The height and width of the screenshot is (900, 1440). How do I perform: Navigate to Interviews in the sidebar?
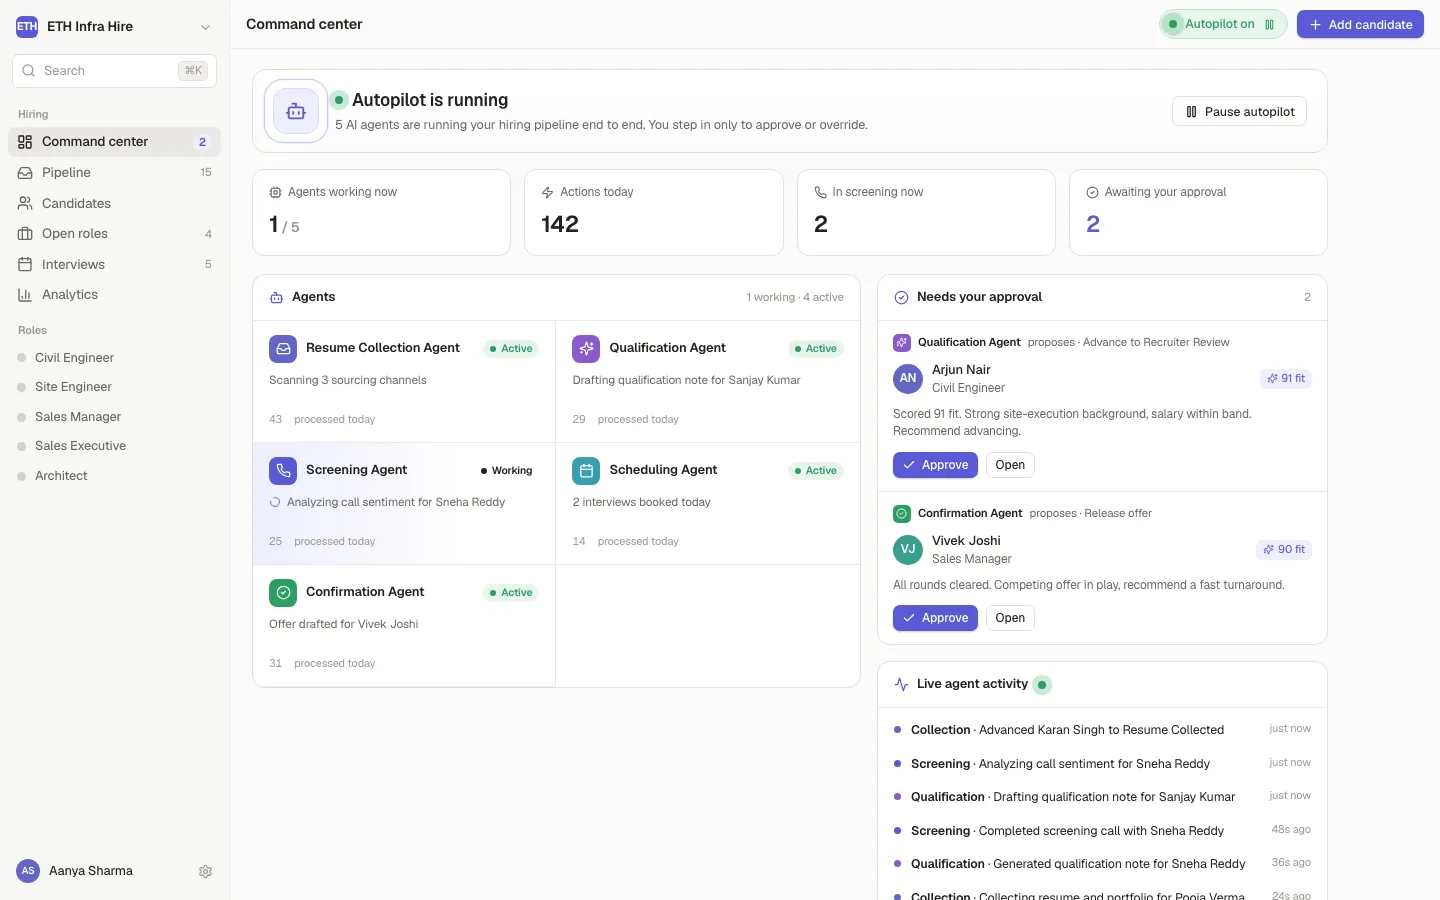pos(114,264)
